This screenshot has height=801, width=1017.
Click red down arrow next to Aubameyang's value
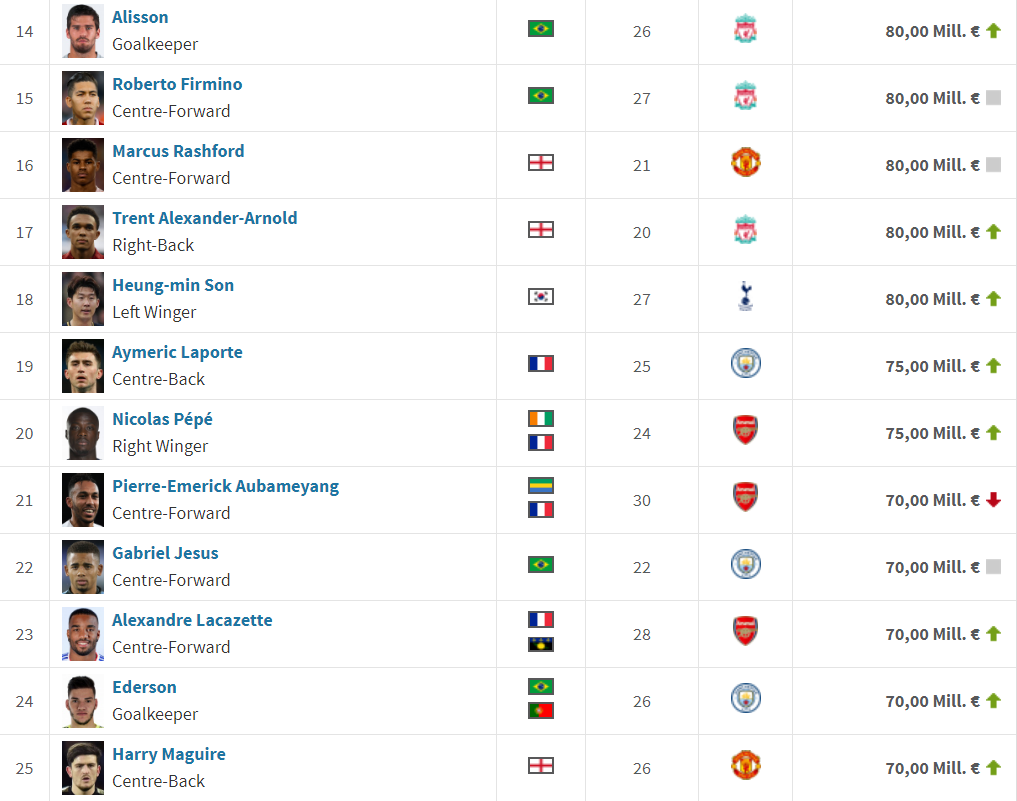tap(993, 499)
